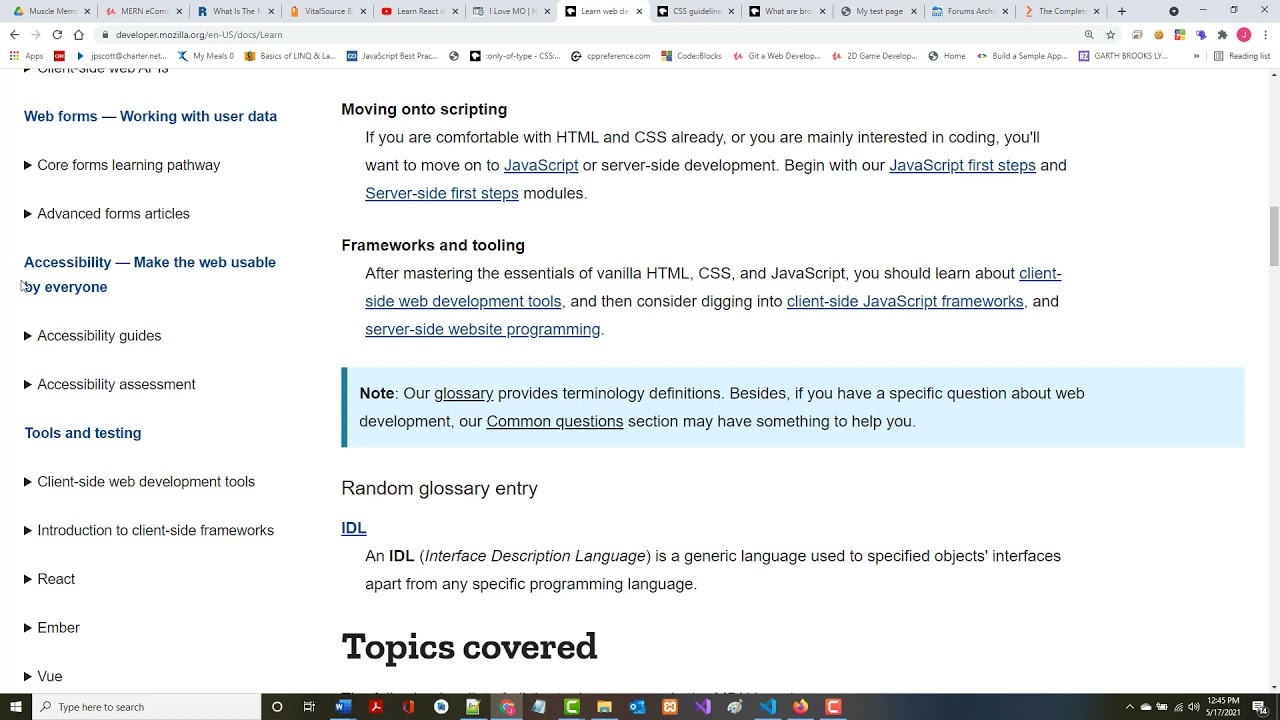The height and width of the screenshot is (720, 1280).
Task: Open Windows Task View
Action: 310,707
